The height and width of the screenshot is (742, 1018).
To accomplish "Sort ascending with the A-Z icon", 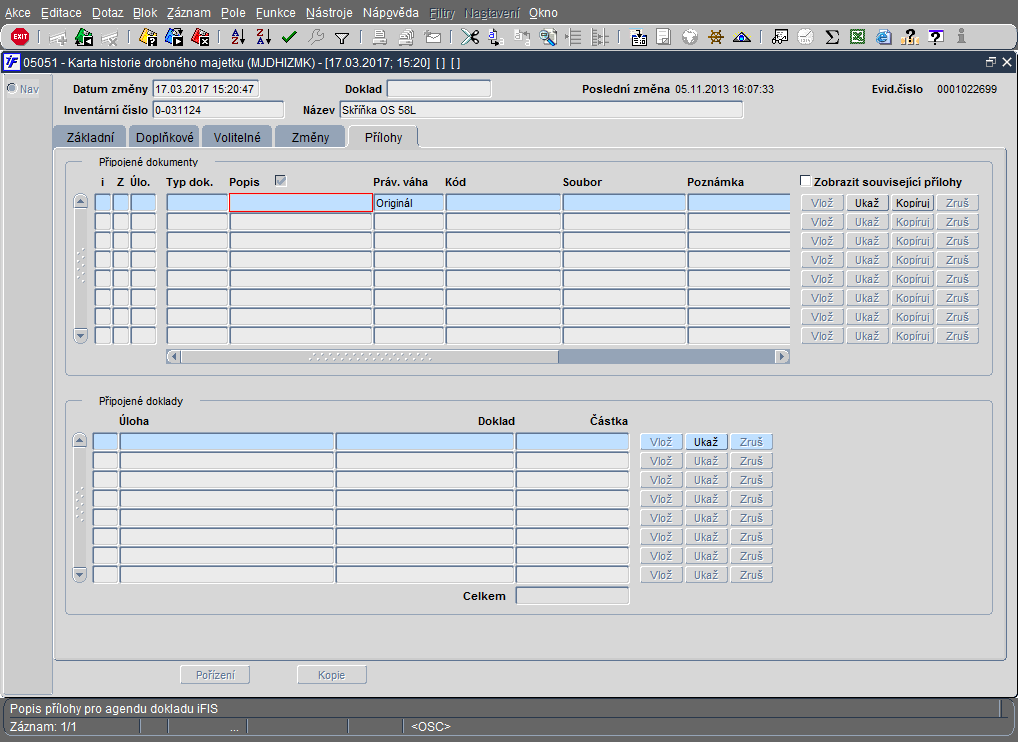I will coord(238,37).
